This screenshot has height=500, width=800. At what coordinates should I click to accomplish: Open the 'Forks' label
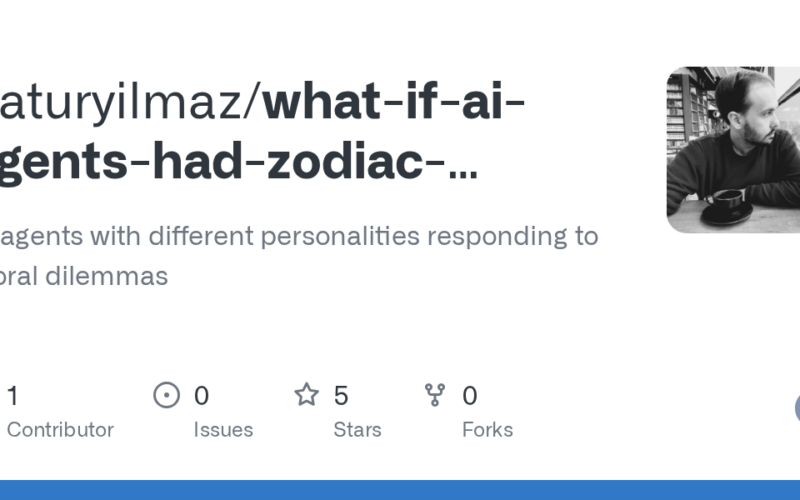coord(487,430)
